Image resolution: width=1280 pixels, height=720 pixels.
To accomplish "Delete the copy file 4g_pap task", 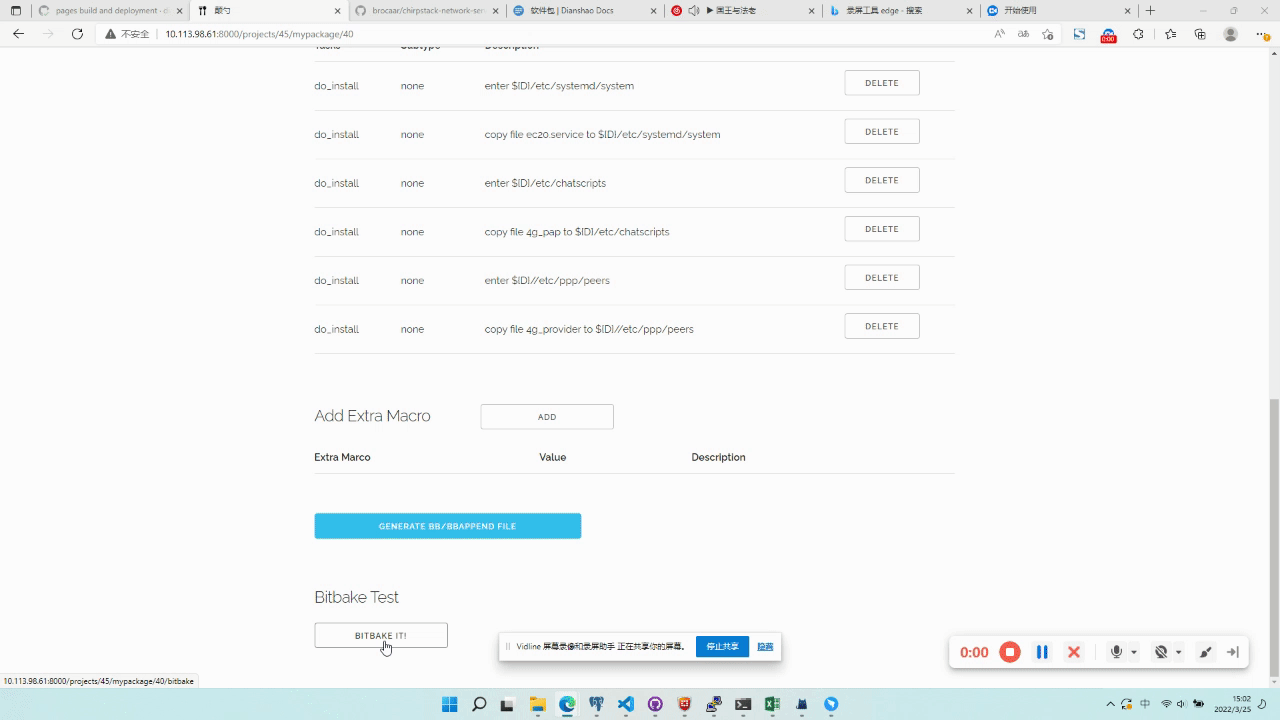I will coord(882,229).
